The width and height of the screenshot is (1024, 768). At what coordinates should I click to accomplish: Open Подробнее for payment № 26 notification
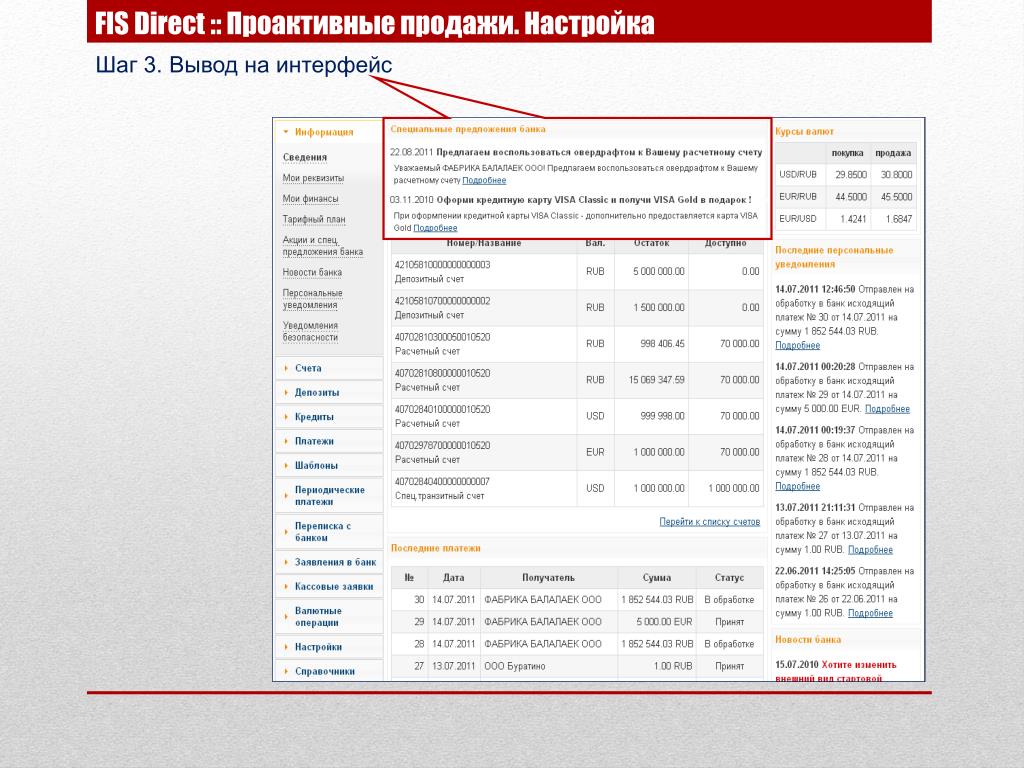[x=871, y=613]
